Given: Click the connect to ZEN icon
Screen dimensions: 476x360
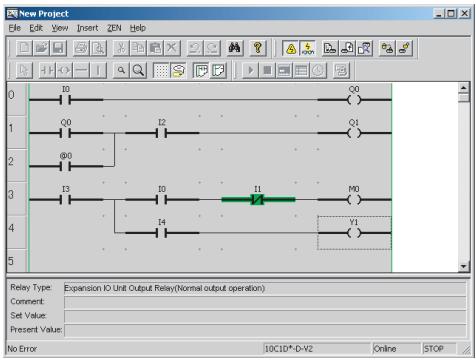Looking at the screenshot, I should 387,49.
